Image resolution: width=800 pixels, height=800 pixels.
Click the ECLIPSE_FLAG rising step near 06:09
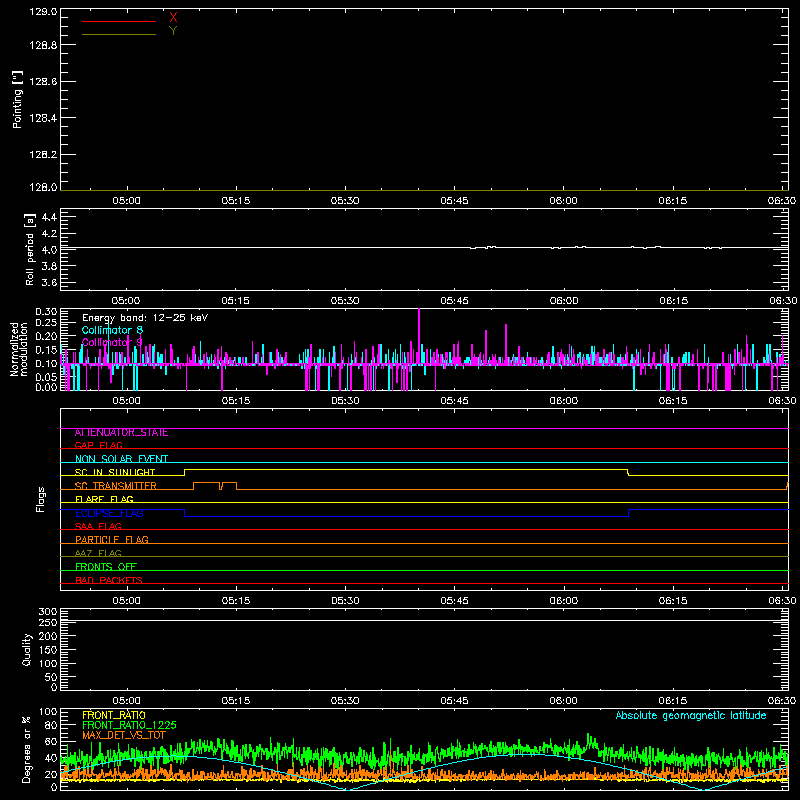629,513
